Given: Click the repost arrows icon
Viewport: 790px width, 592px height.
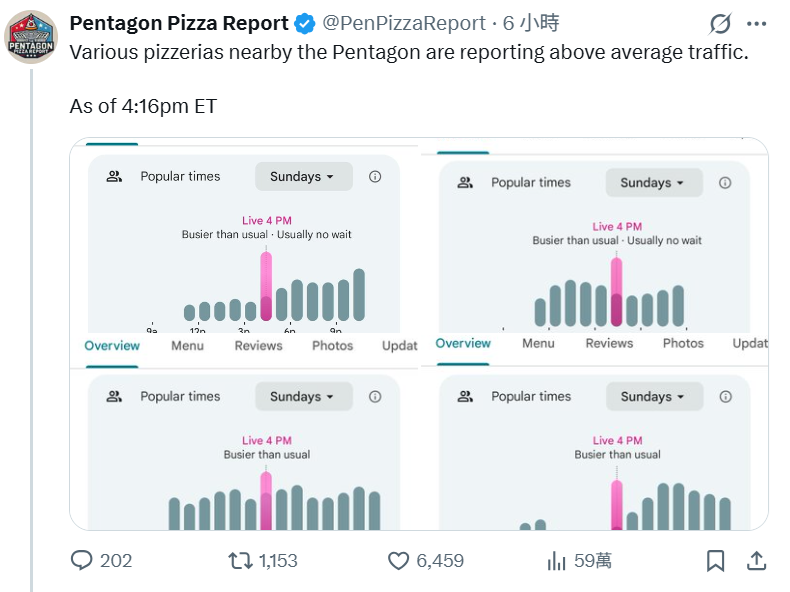Looking at the screenshot, I should pyautogui.click(x=240, y=561).
